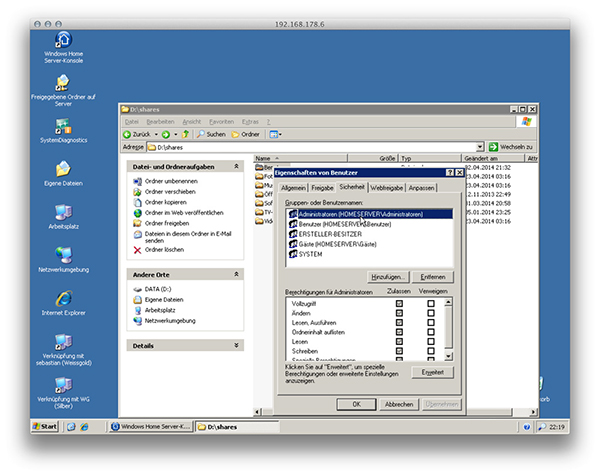This screenshot has width=600, height=476.
Task: Click Entfernen button
Action: (433, 277)
